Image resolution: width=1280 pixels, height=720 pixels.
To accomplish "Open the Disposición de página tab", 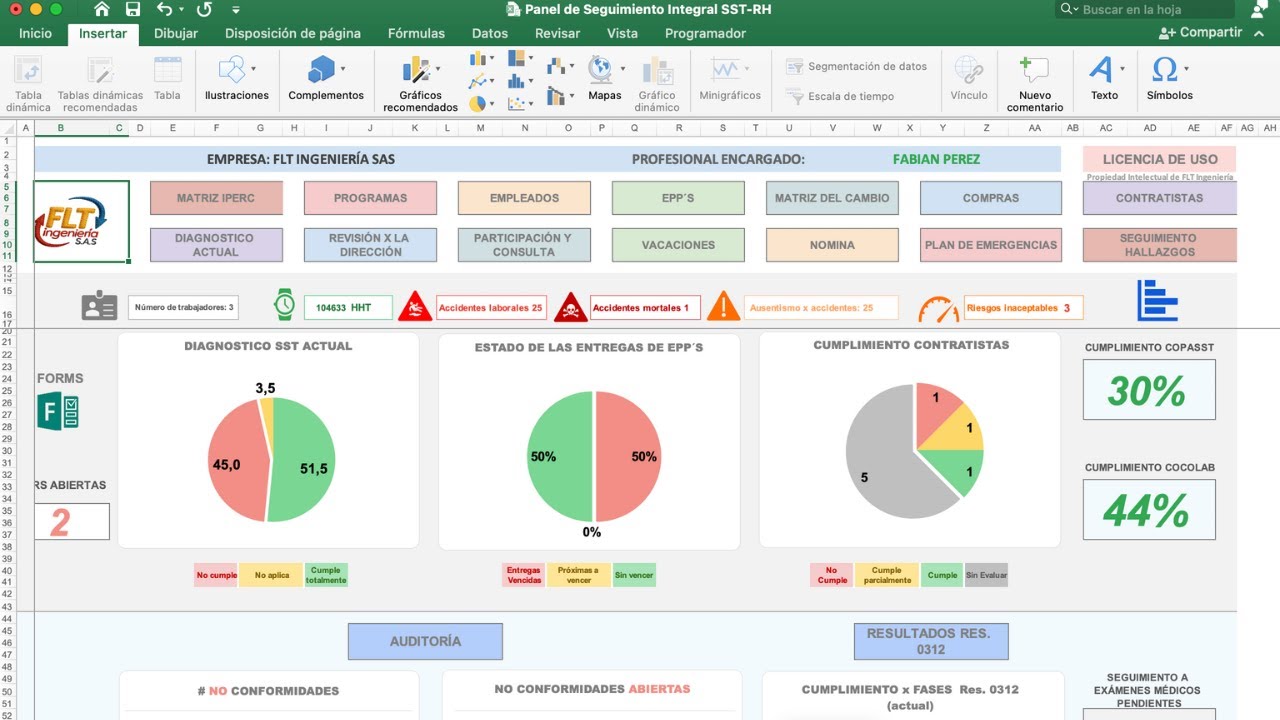I will (293, 33).
